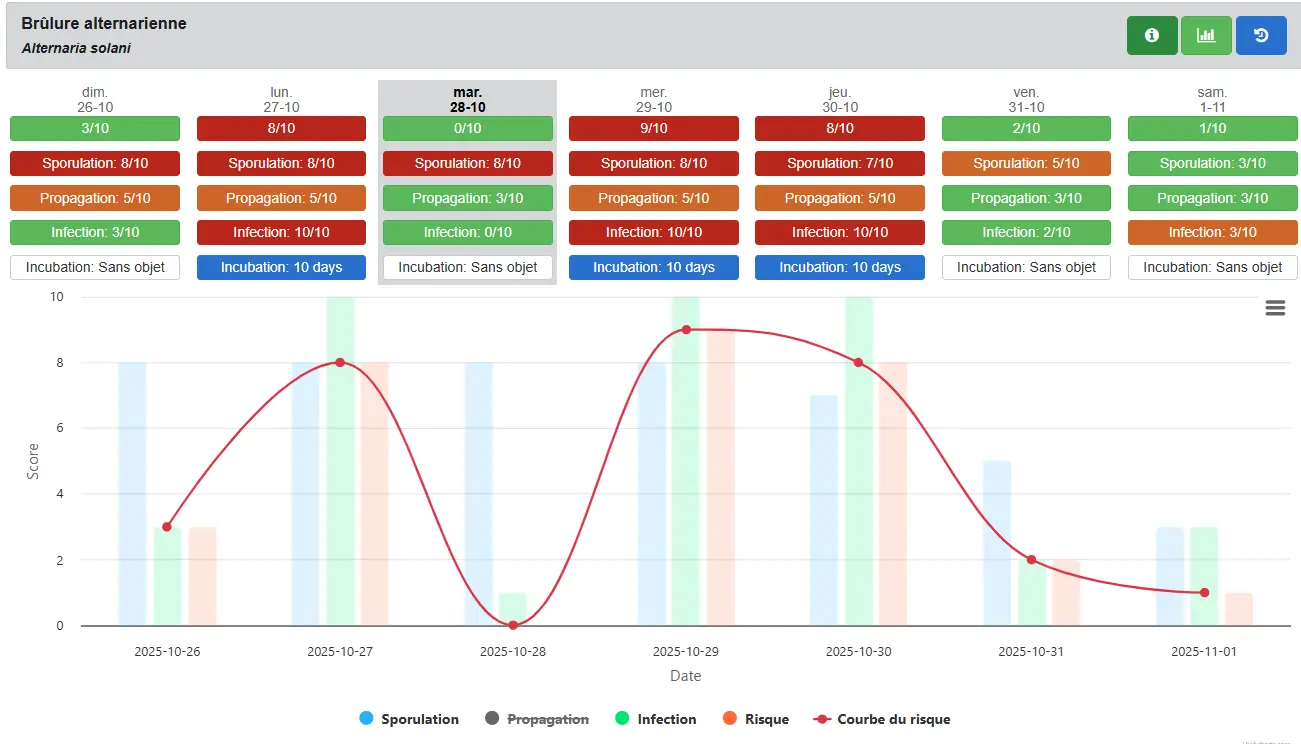Hide the Risque series via legend

pos(766,719)
